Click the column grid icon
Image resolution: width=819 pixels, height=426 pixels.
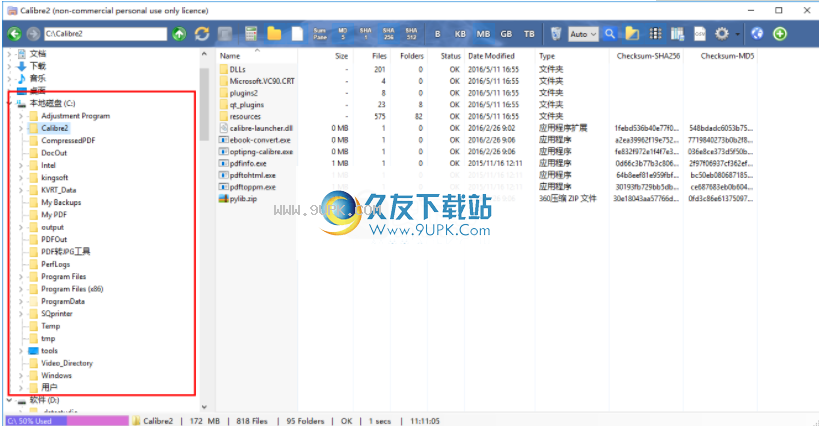pos(655,34)
